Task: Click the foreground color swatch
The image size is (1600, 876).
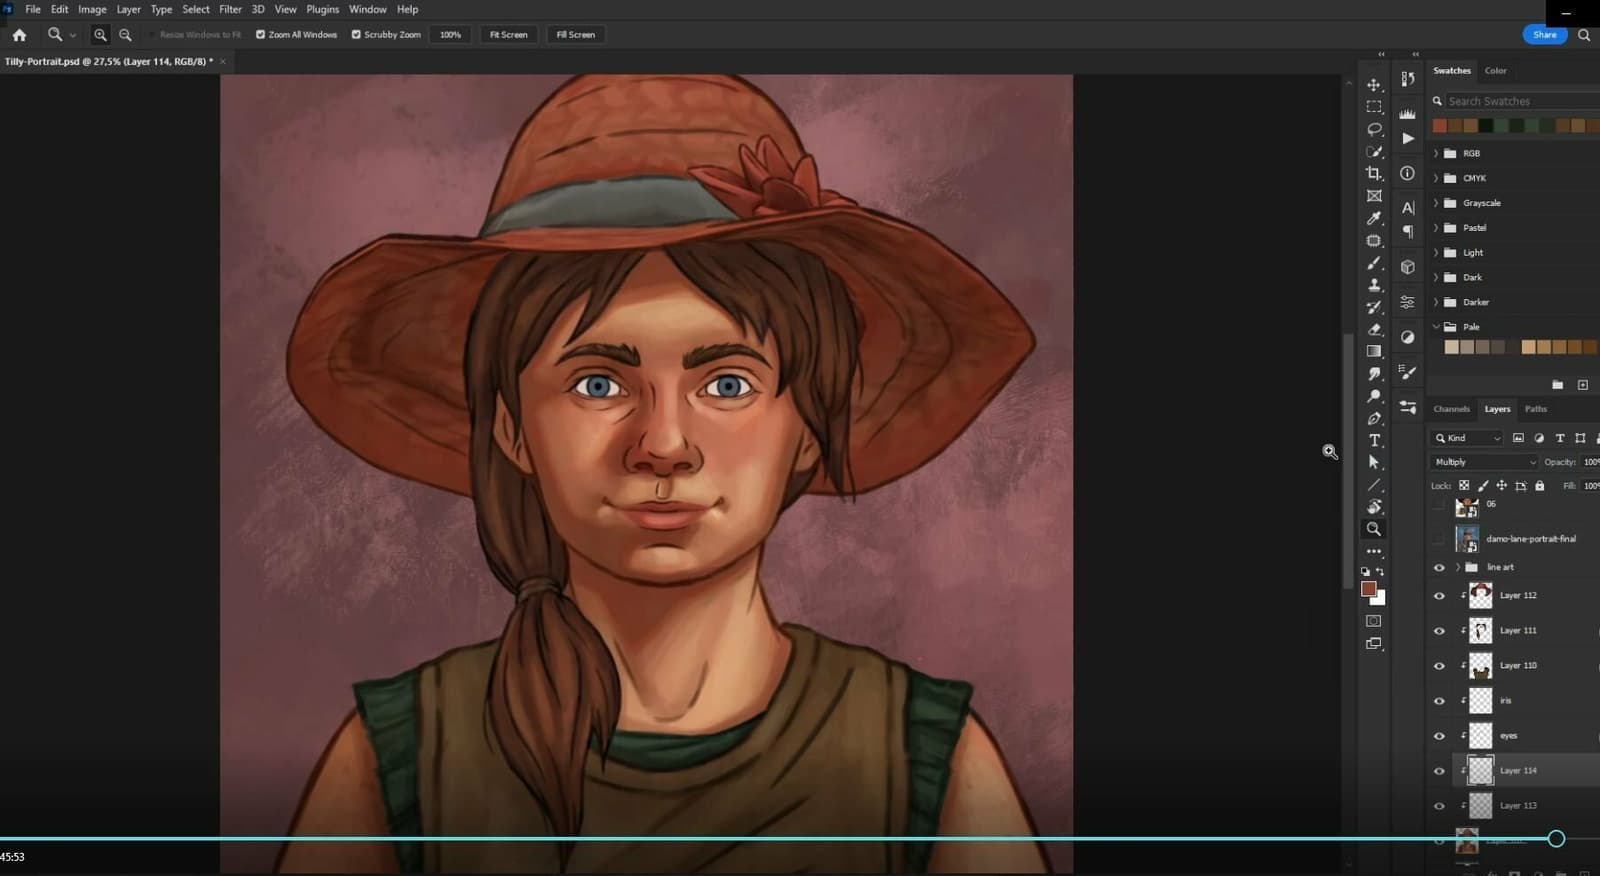Action: pyautogui.click(x=1368, y=589)
